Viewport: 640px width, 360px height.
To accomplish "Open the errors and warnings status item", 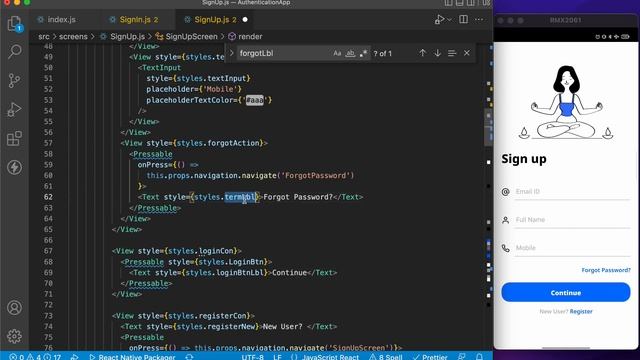I will (35, 357).
